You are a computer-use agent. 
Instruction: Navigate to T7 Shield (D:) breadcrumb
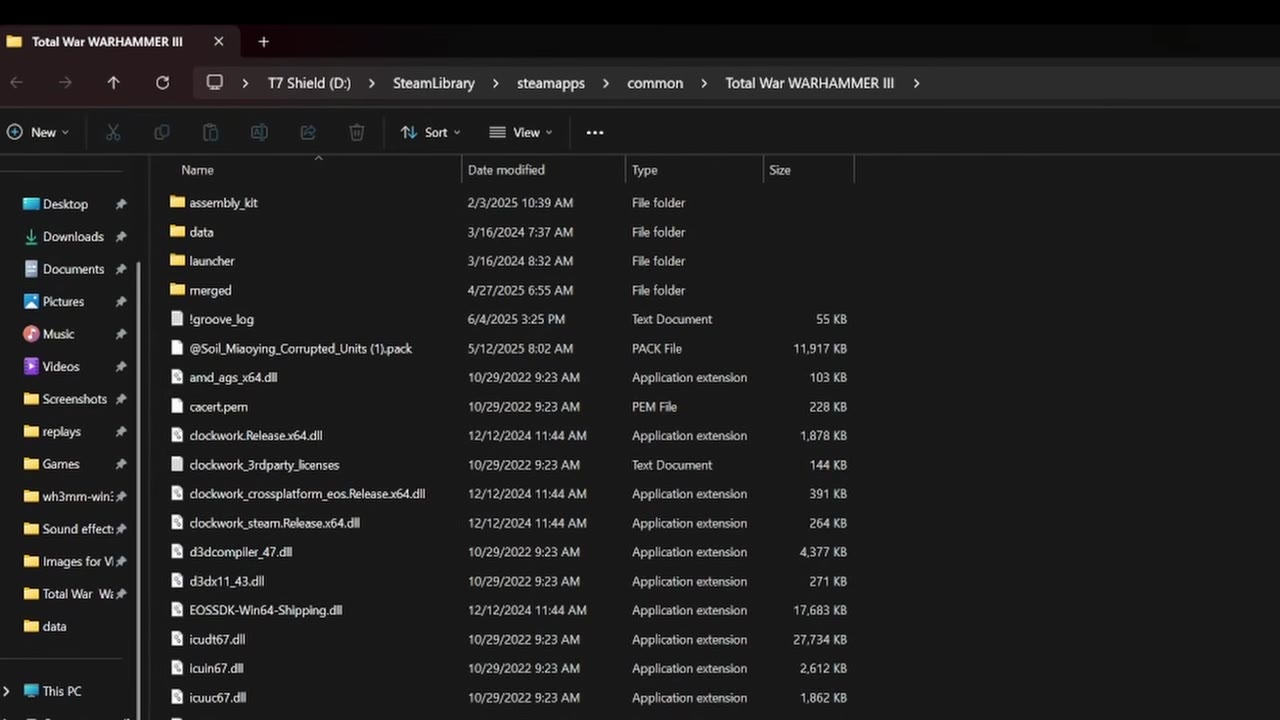[309, 83]
